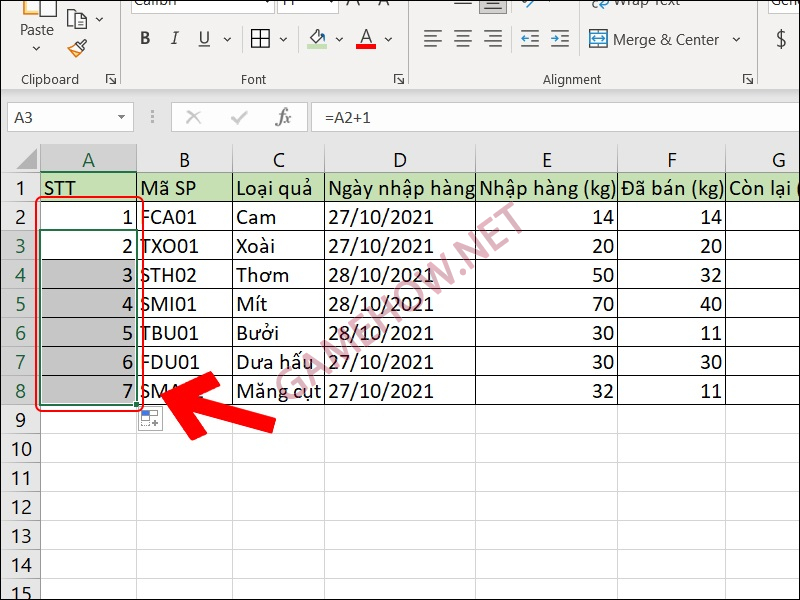Open the Font group dialog launcher
Screen dimensions: 800x600
point(399,78)
